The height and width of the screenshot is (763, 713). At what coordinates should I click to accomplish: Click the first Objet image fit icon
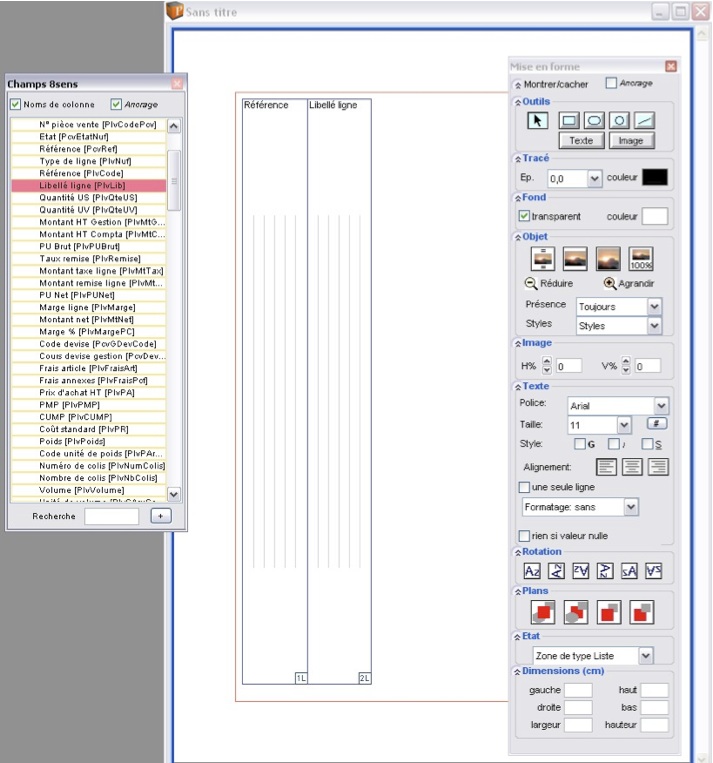(543, 258)
